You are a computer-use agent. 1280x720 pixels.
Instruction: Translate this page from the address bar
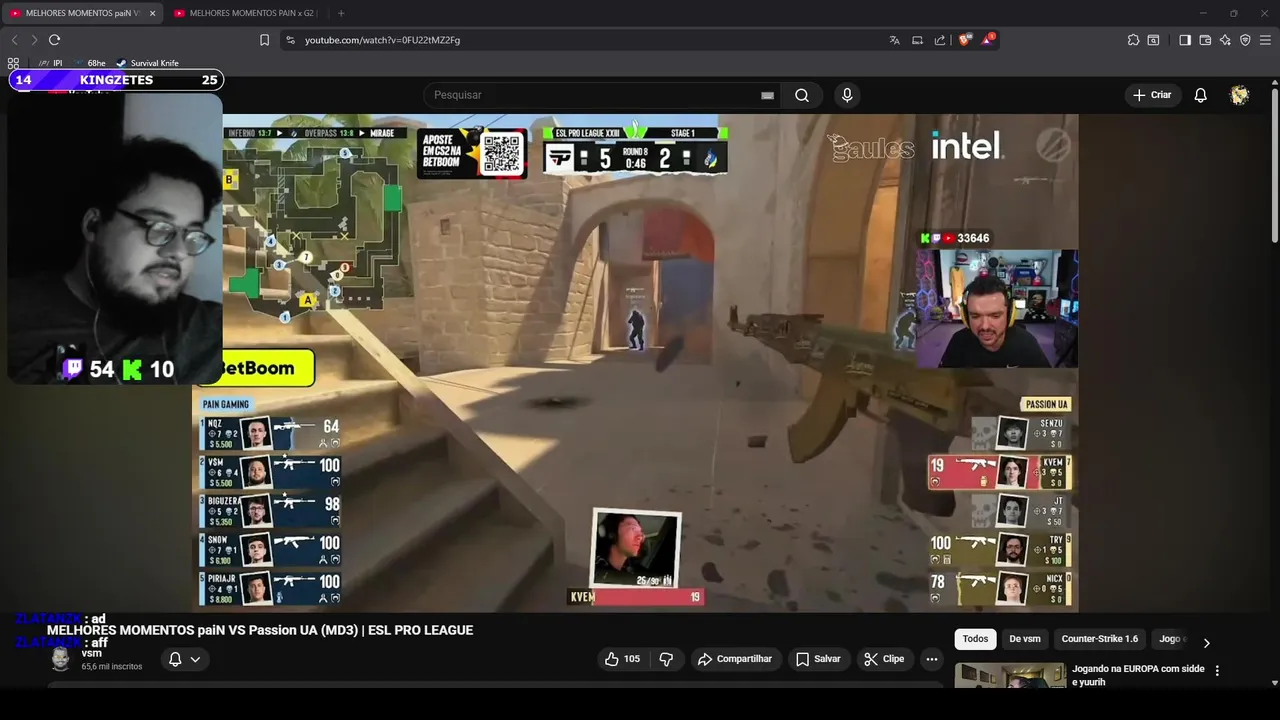pyautogui.click(x=894, y=40)
